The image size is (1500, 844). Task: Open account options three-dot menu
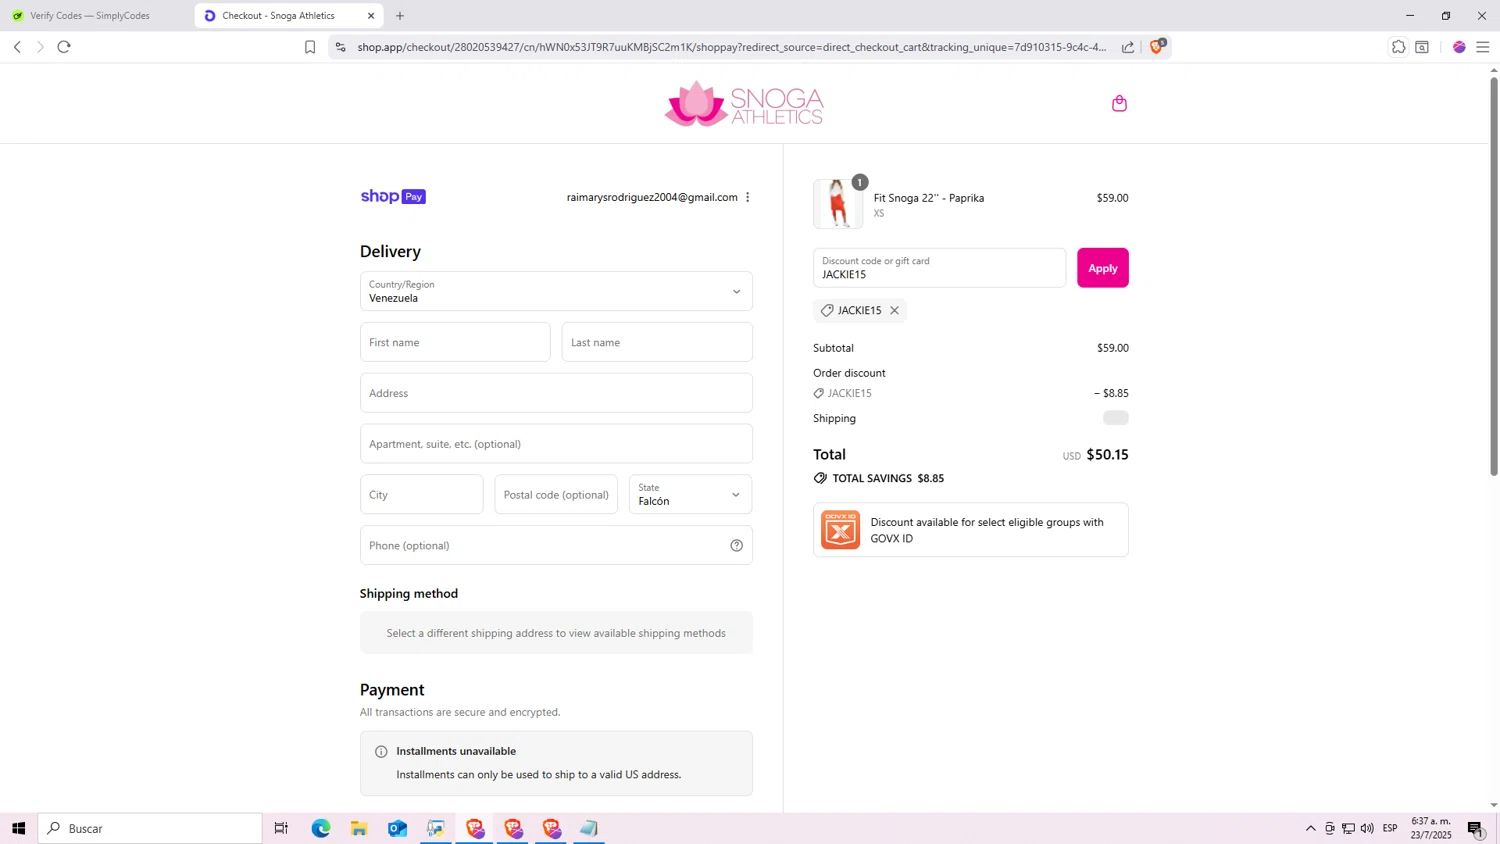(x=747, y=197)
